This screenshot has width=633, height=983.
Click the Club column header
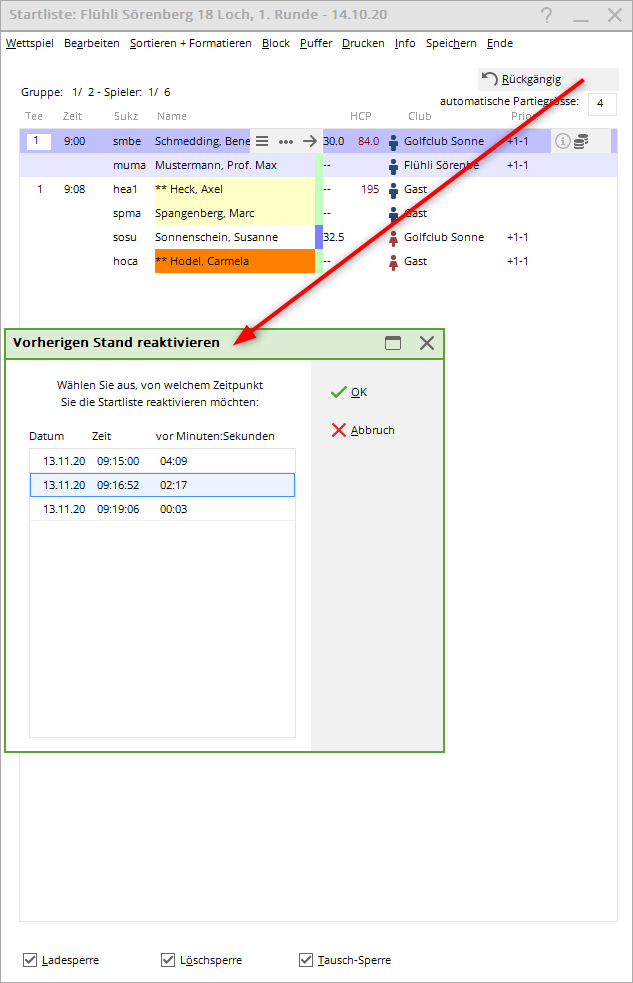(x=419, y=116)
